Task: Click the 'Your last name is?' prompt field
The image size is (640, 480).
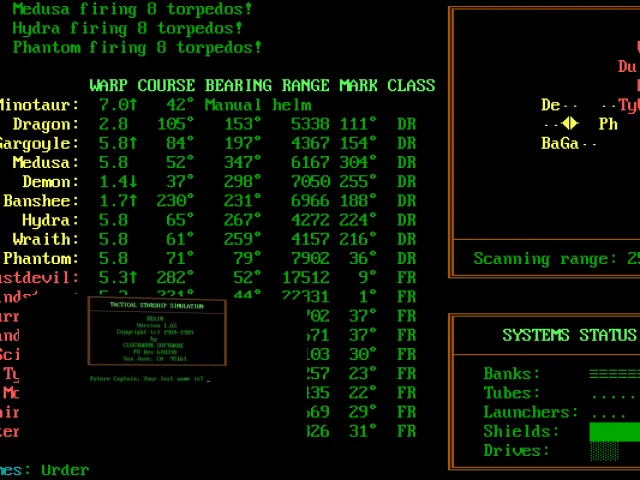Action: click(x=150, y=379)
